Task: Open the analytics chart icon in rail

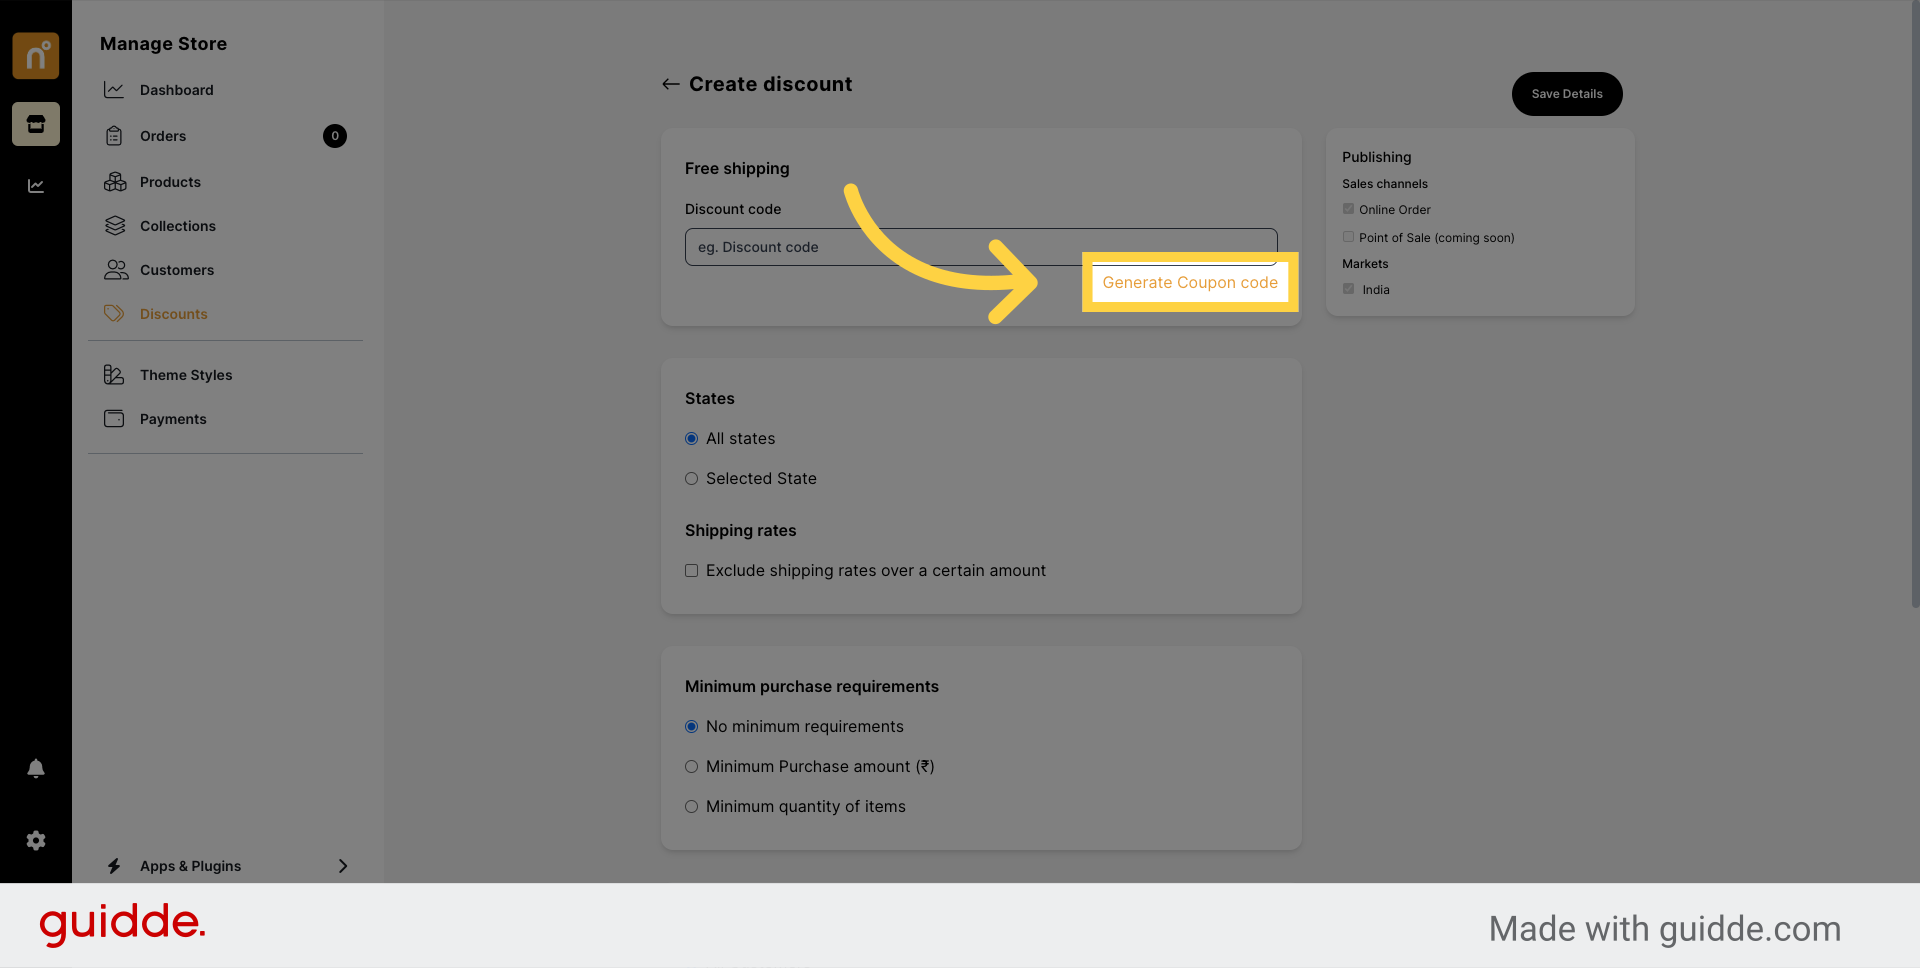Action: (x=36, y=186)
